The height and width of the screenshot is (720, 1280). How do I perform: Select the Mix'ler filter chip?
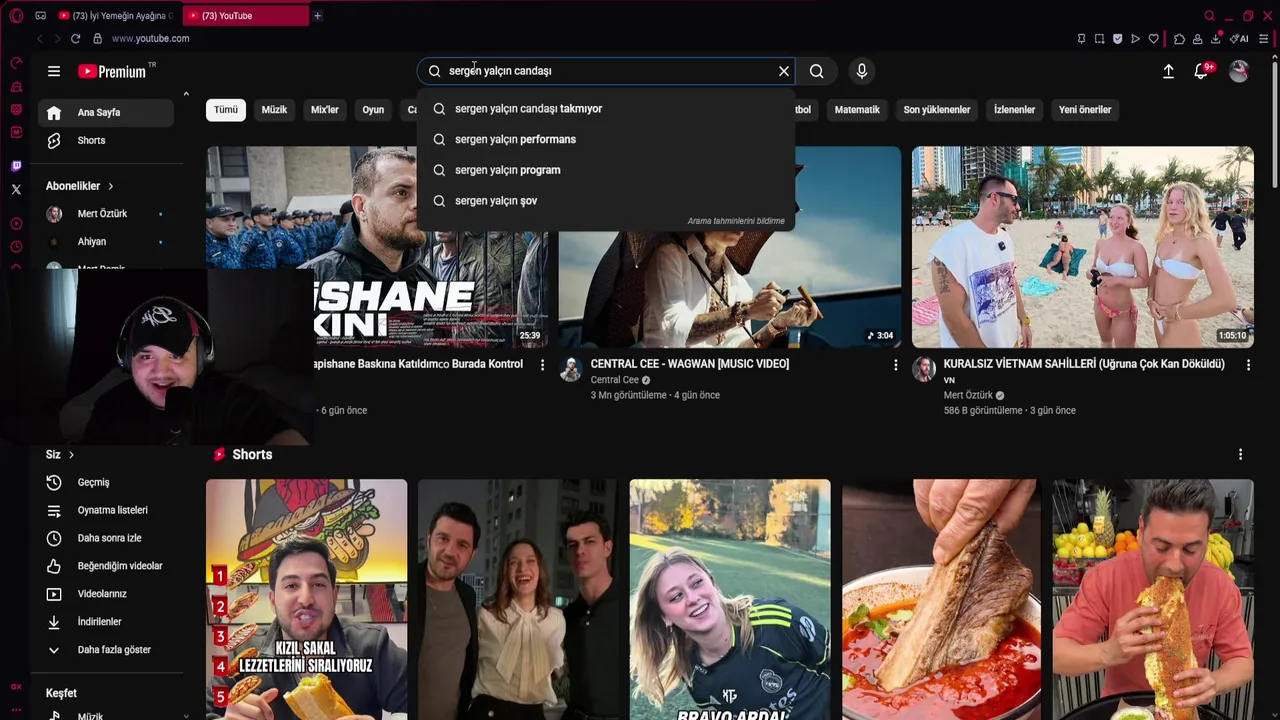tap(325, 110)
